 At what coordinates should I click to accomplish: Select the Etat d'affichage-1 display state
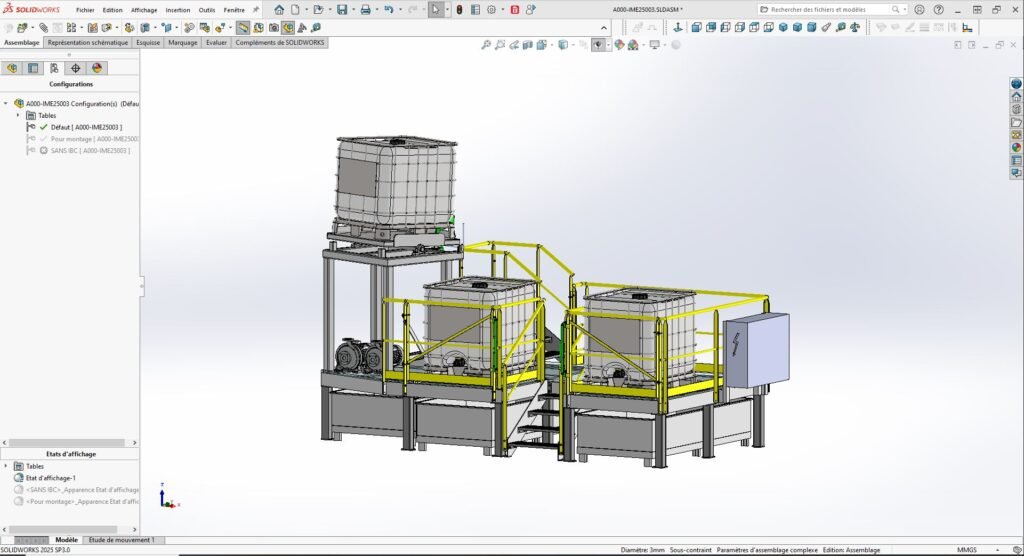[50, 478]
